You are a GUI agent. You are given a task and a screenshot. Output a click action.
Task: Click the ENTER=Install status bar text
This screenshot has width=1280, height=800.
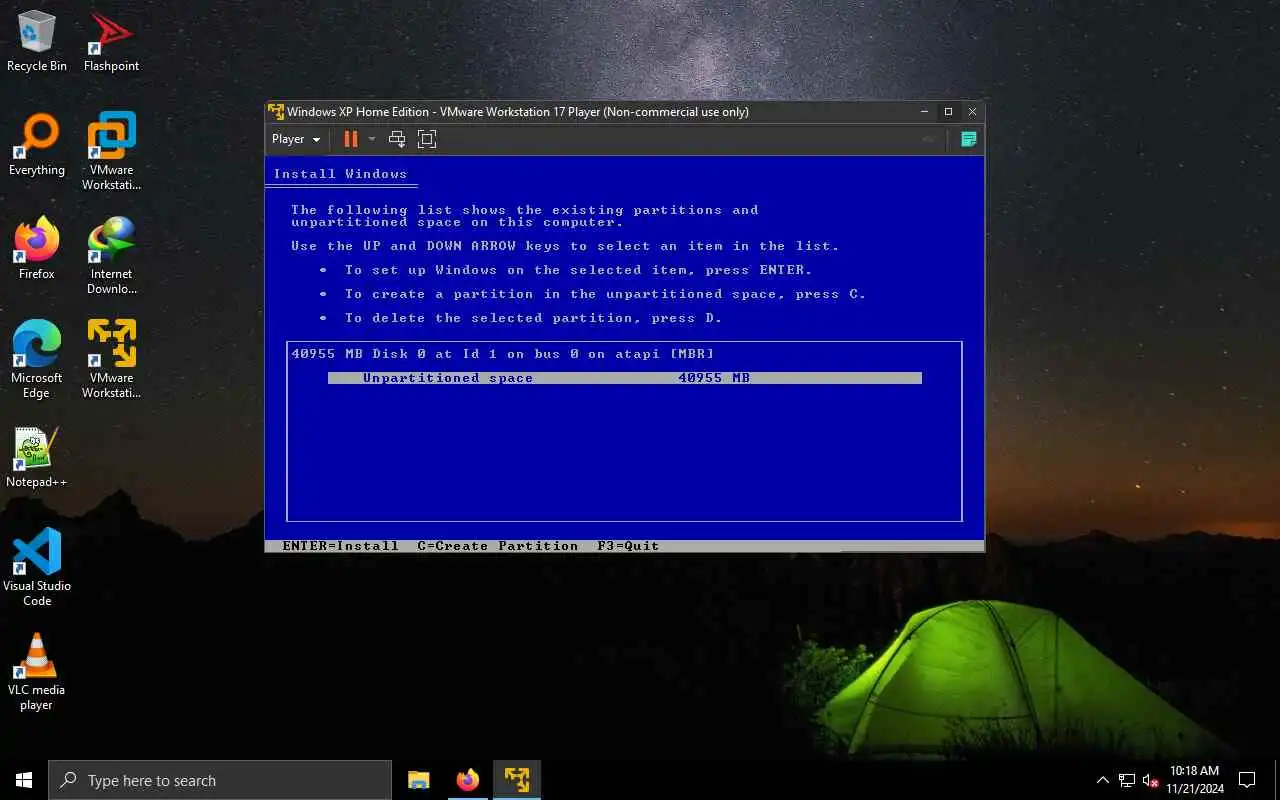[340, 546]
